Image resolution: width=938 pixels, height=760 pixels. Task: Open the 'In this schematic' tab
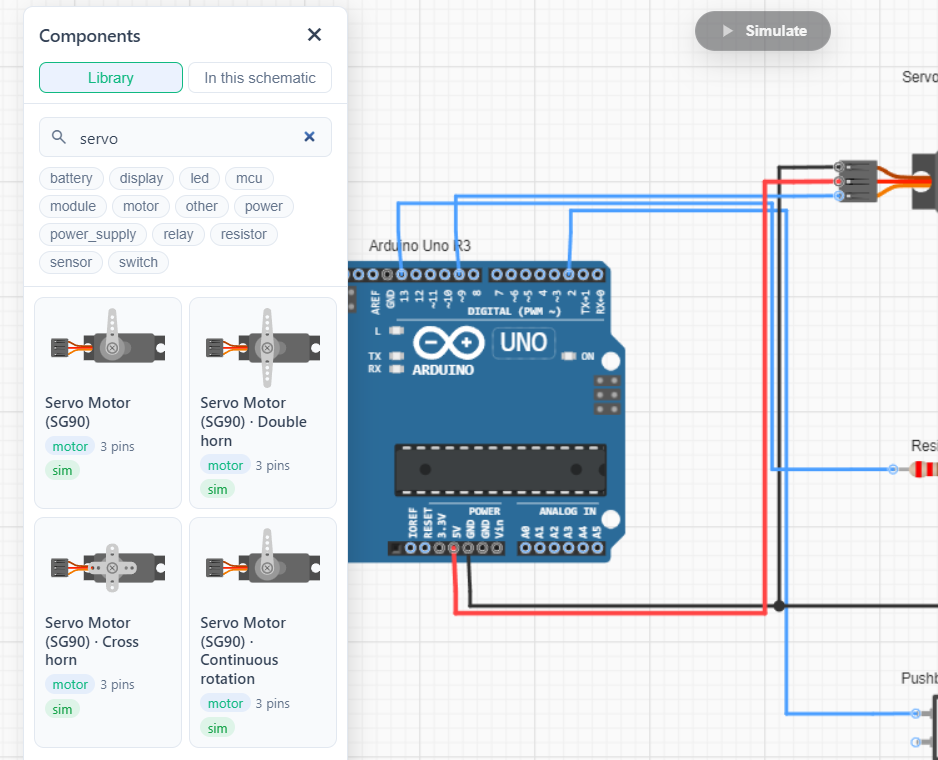tap(260, 78)
